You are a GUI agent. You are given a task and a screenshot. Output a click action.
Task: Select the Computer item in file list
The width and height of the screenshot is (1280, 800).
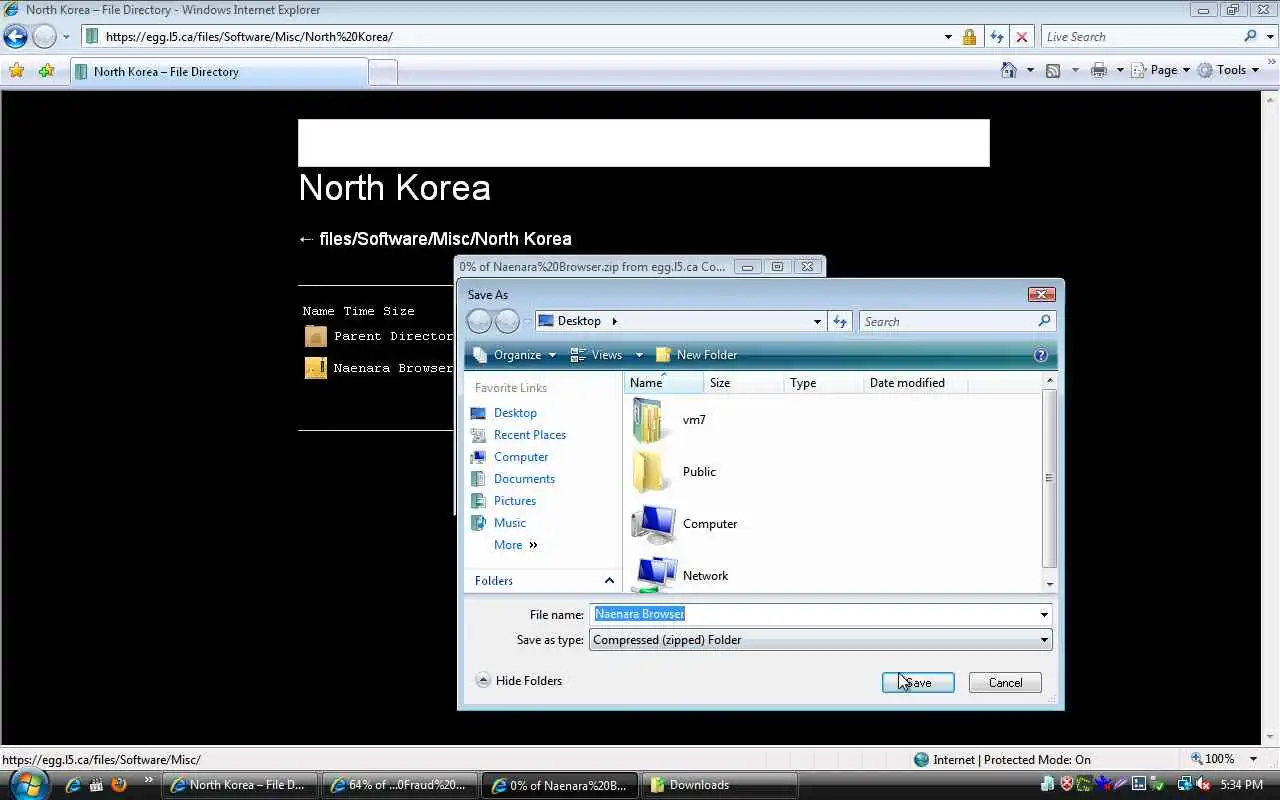click(709, 524)
